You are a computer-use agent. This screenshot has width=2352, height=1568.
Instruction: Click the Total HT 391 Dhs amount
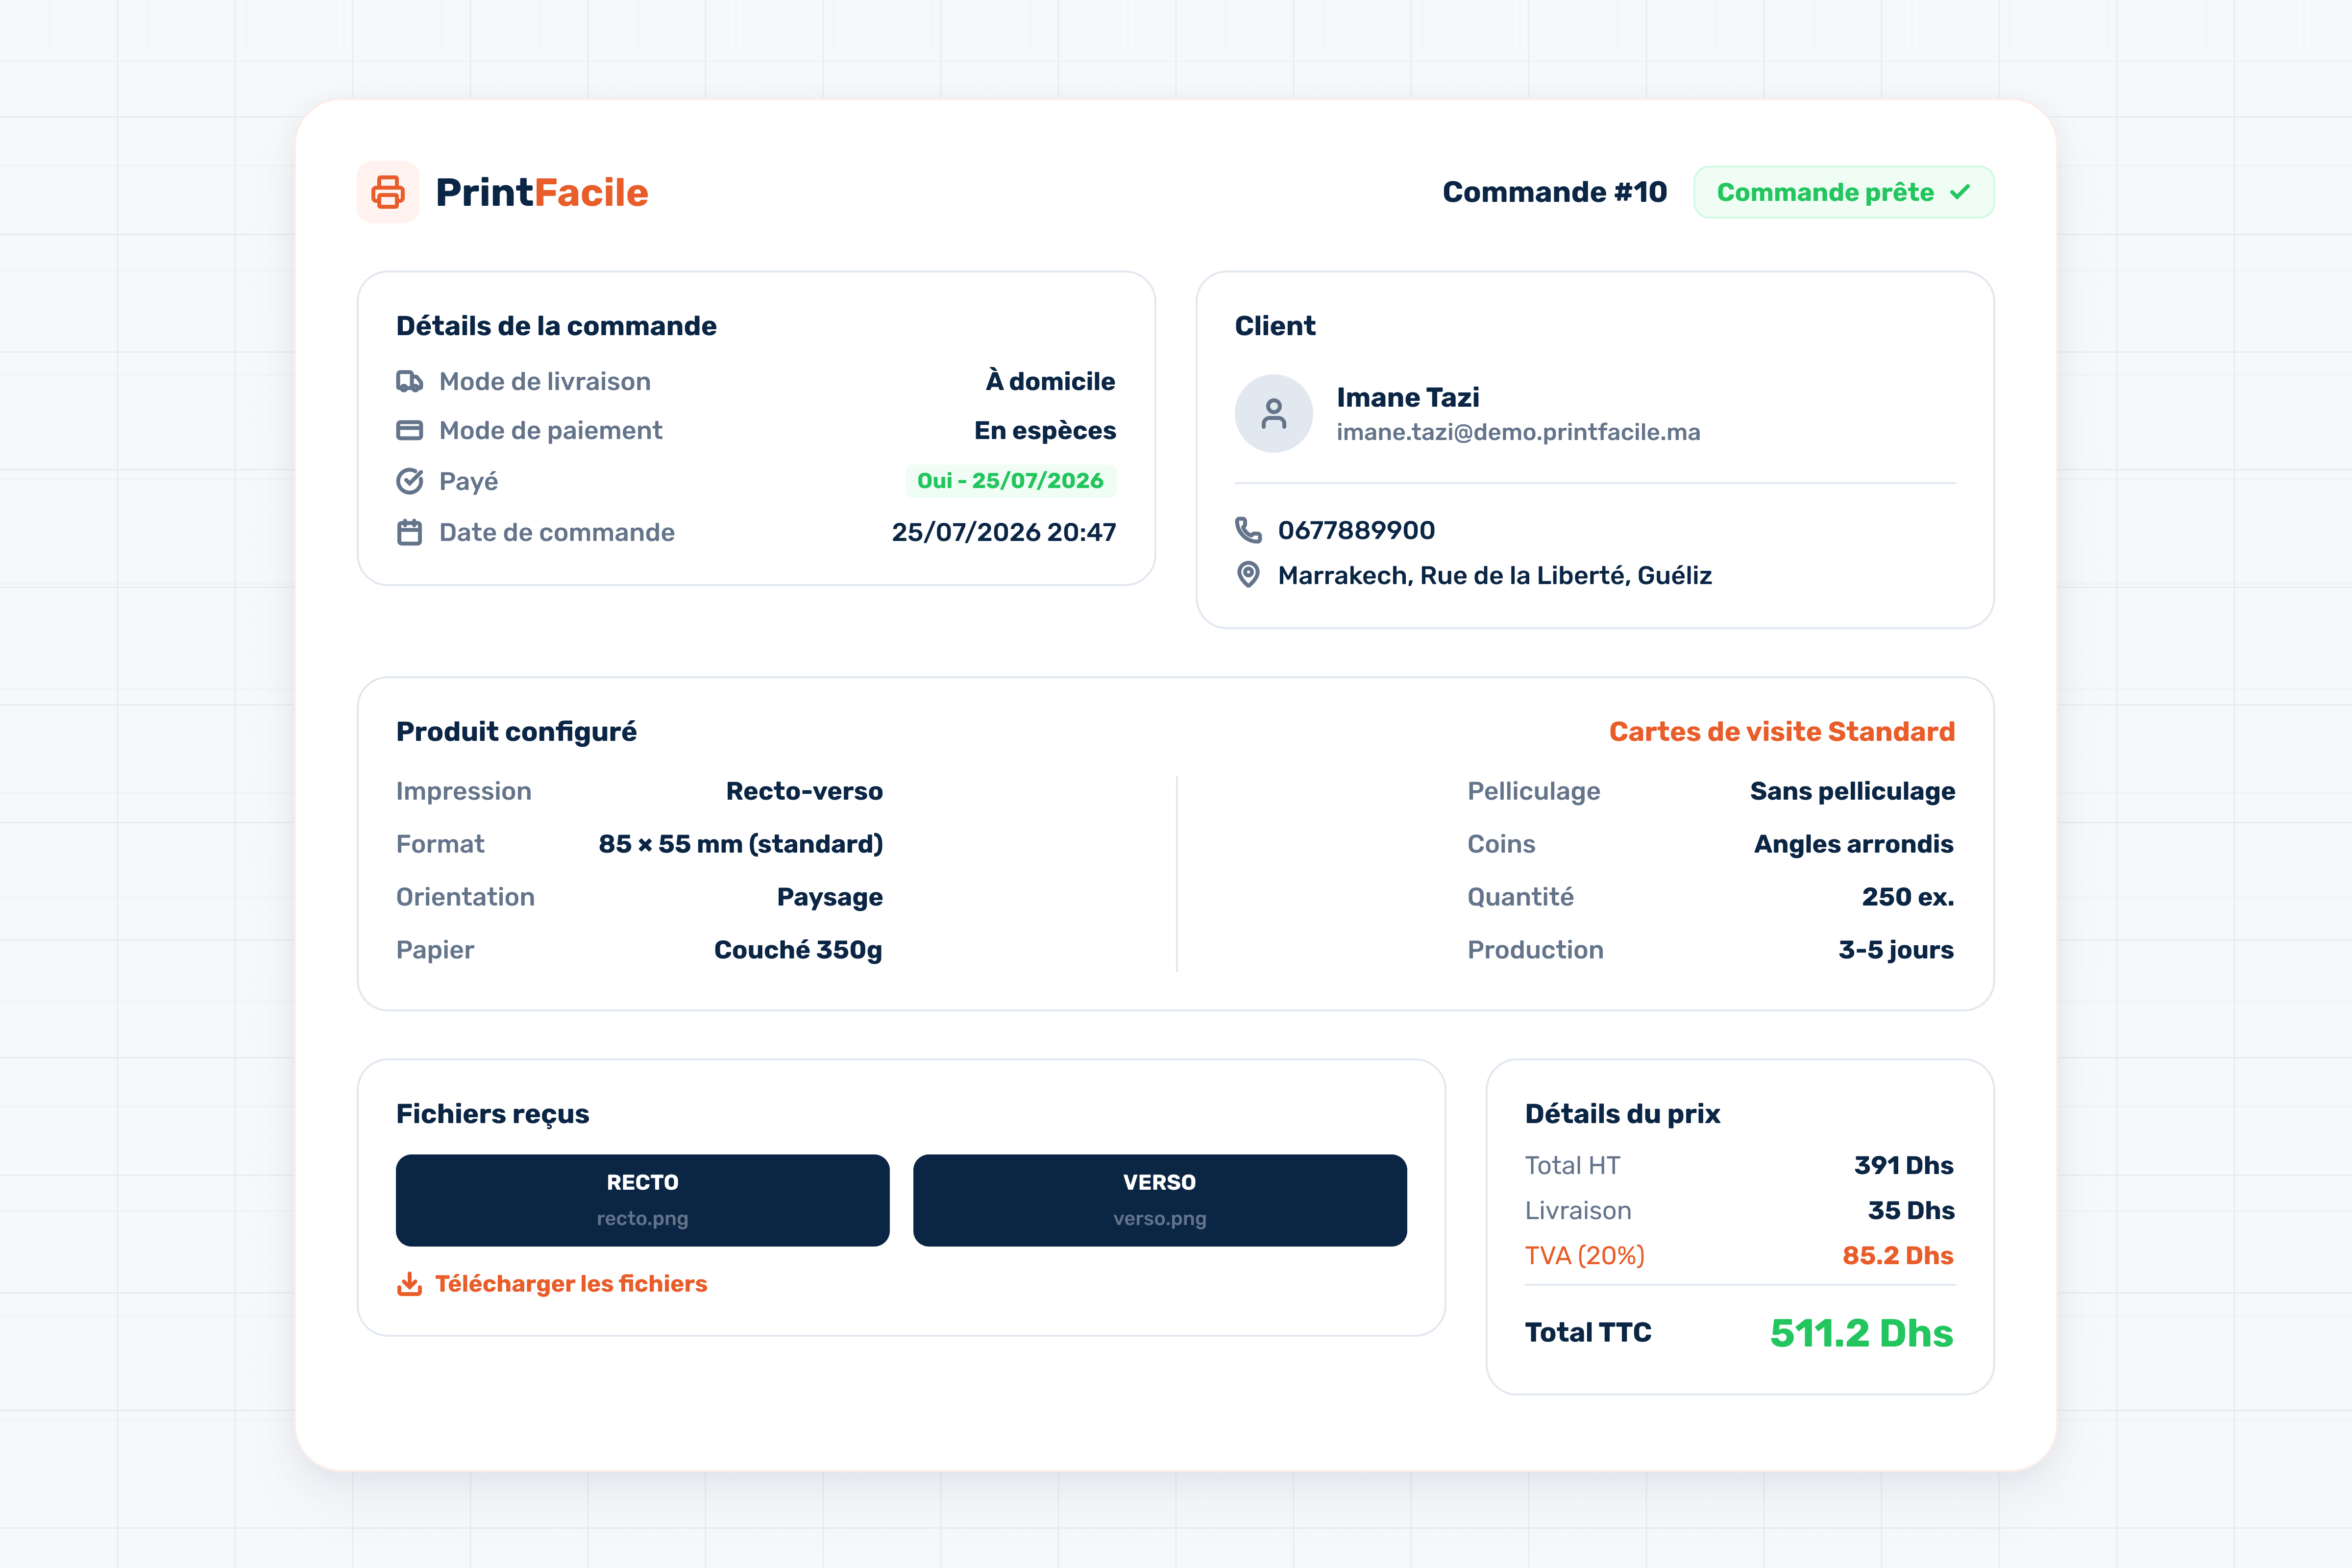(1904, 1165)
